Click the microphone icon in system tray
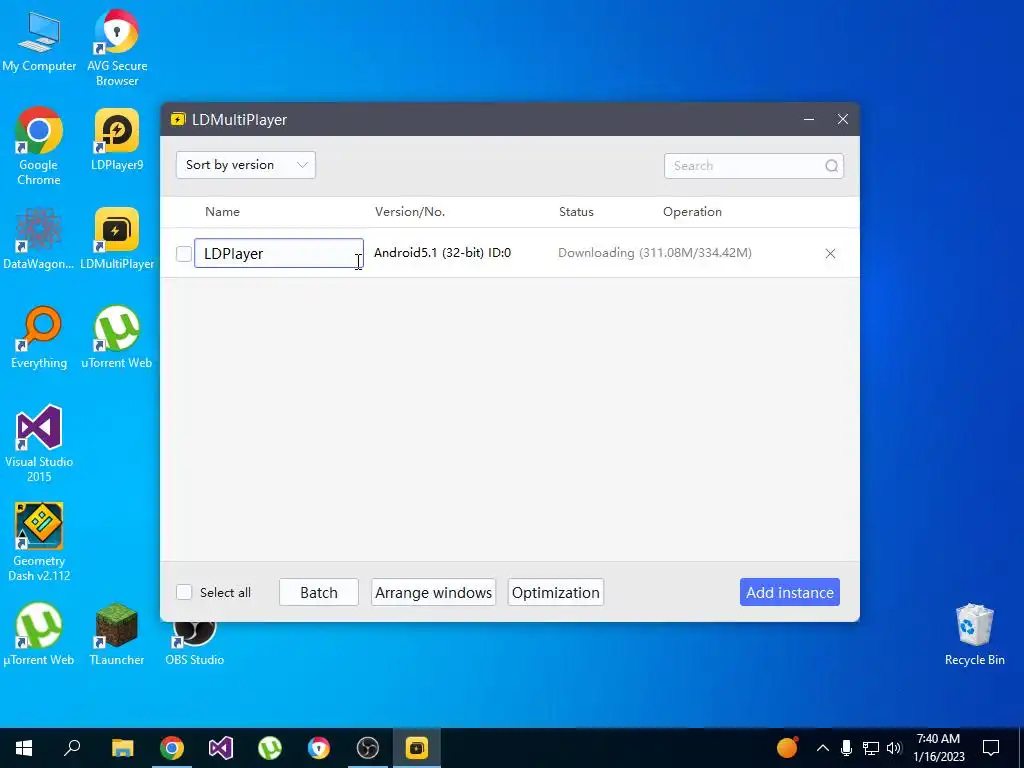Image resolution: width=1024 pixels, height=768 pixels. click(846, 748)
